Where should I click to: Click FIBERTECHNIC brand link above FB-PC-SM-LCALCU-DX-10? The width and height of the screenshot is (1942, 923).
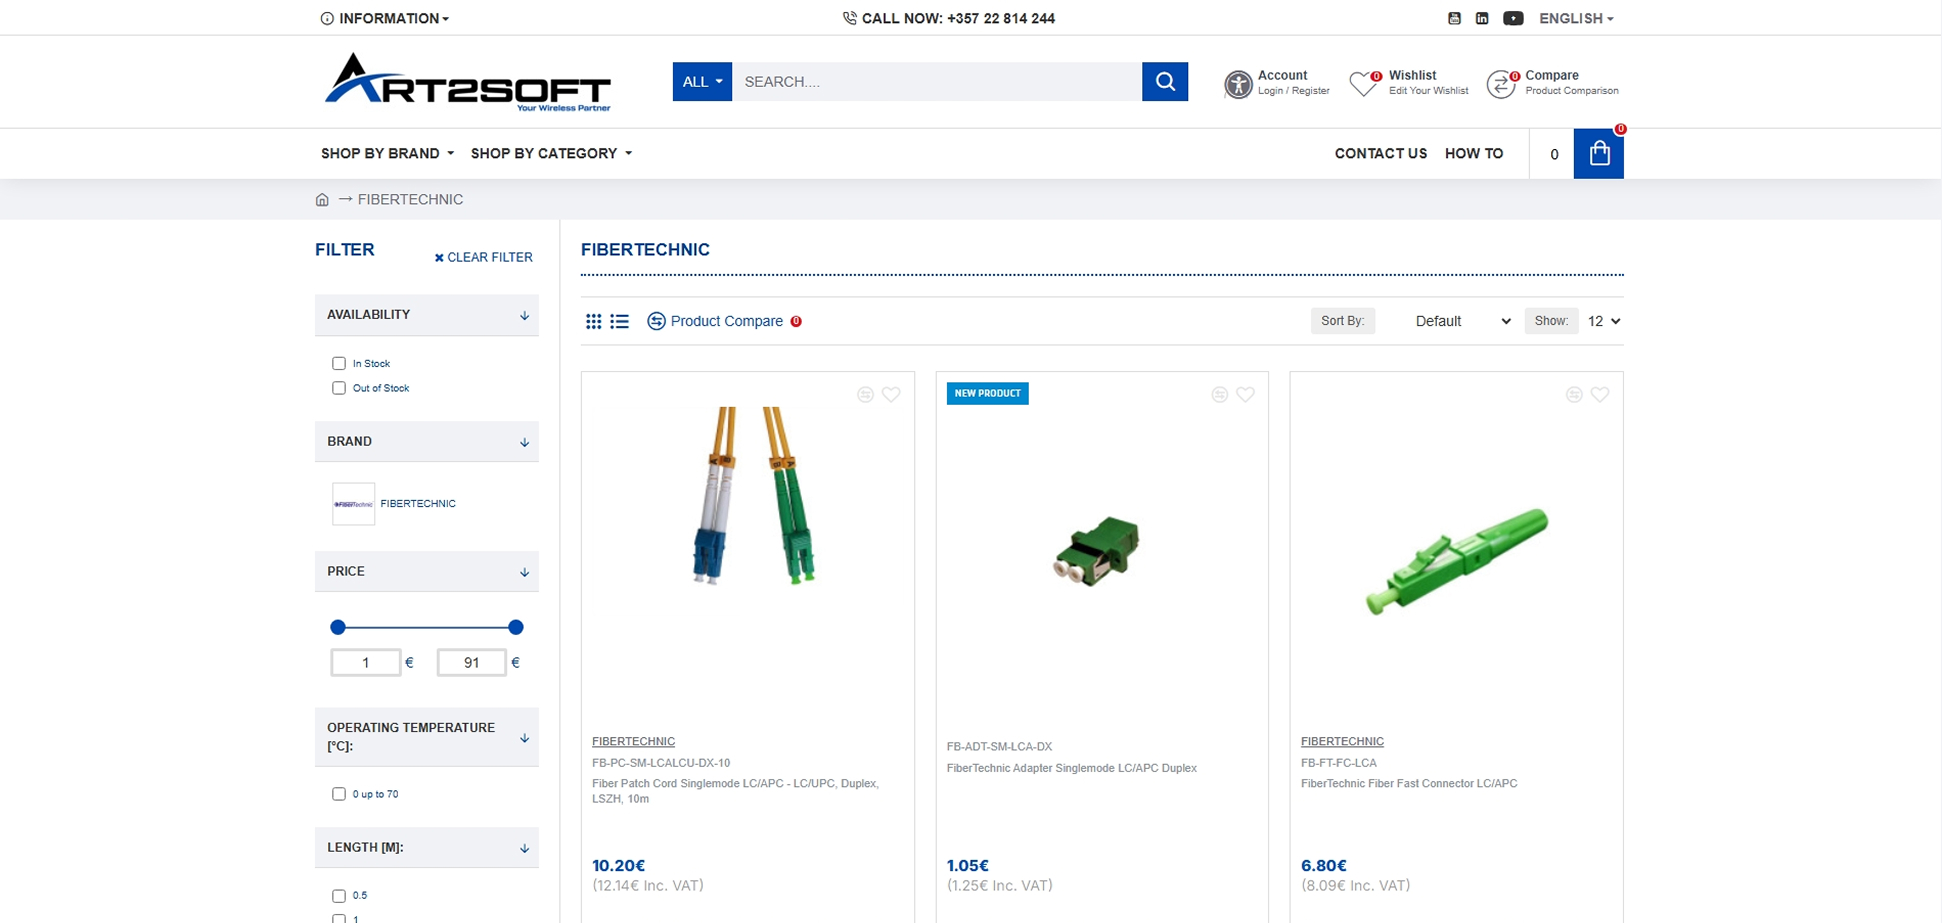pyautogui.click(x=633, y=741)
